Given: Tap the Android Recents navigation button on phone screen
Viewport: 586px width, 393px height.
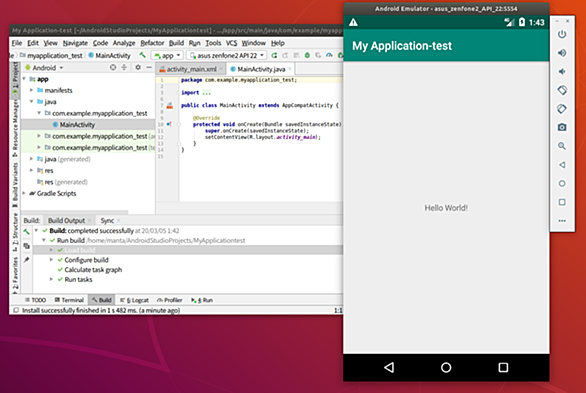Looking at the screenshot, I should 503,368.
